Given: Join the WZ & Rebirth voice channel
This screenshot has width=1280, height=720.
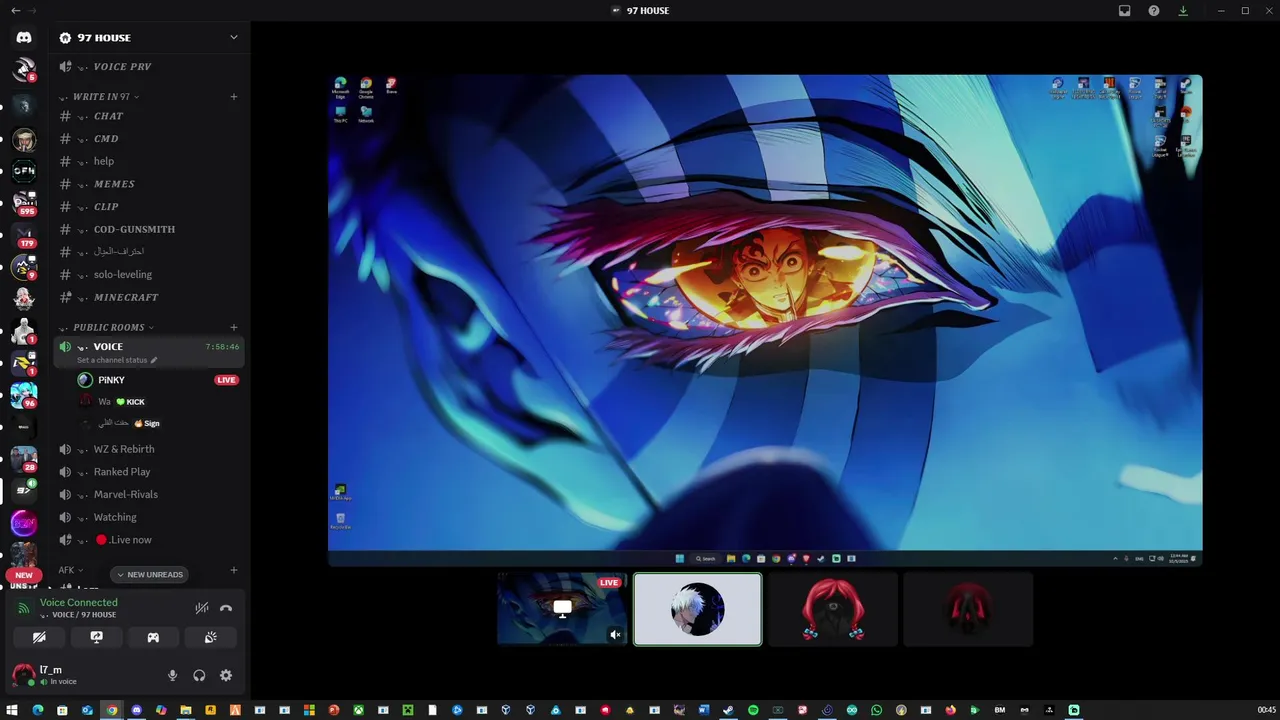Looking at the screenshot, I should (150, 449).
